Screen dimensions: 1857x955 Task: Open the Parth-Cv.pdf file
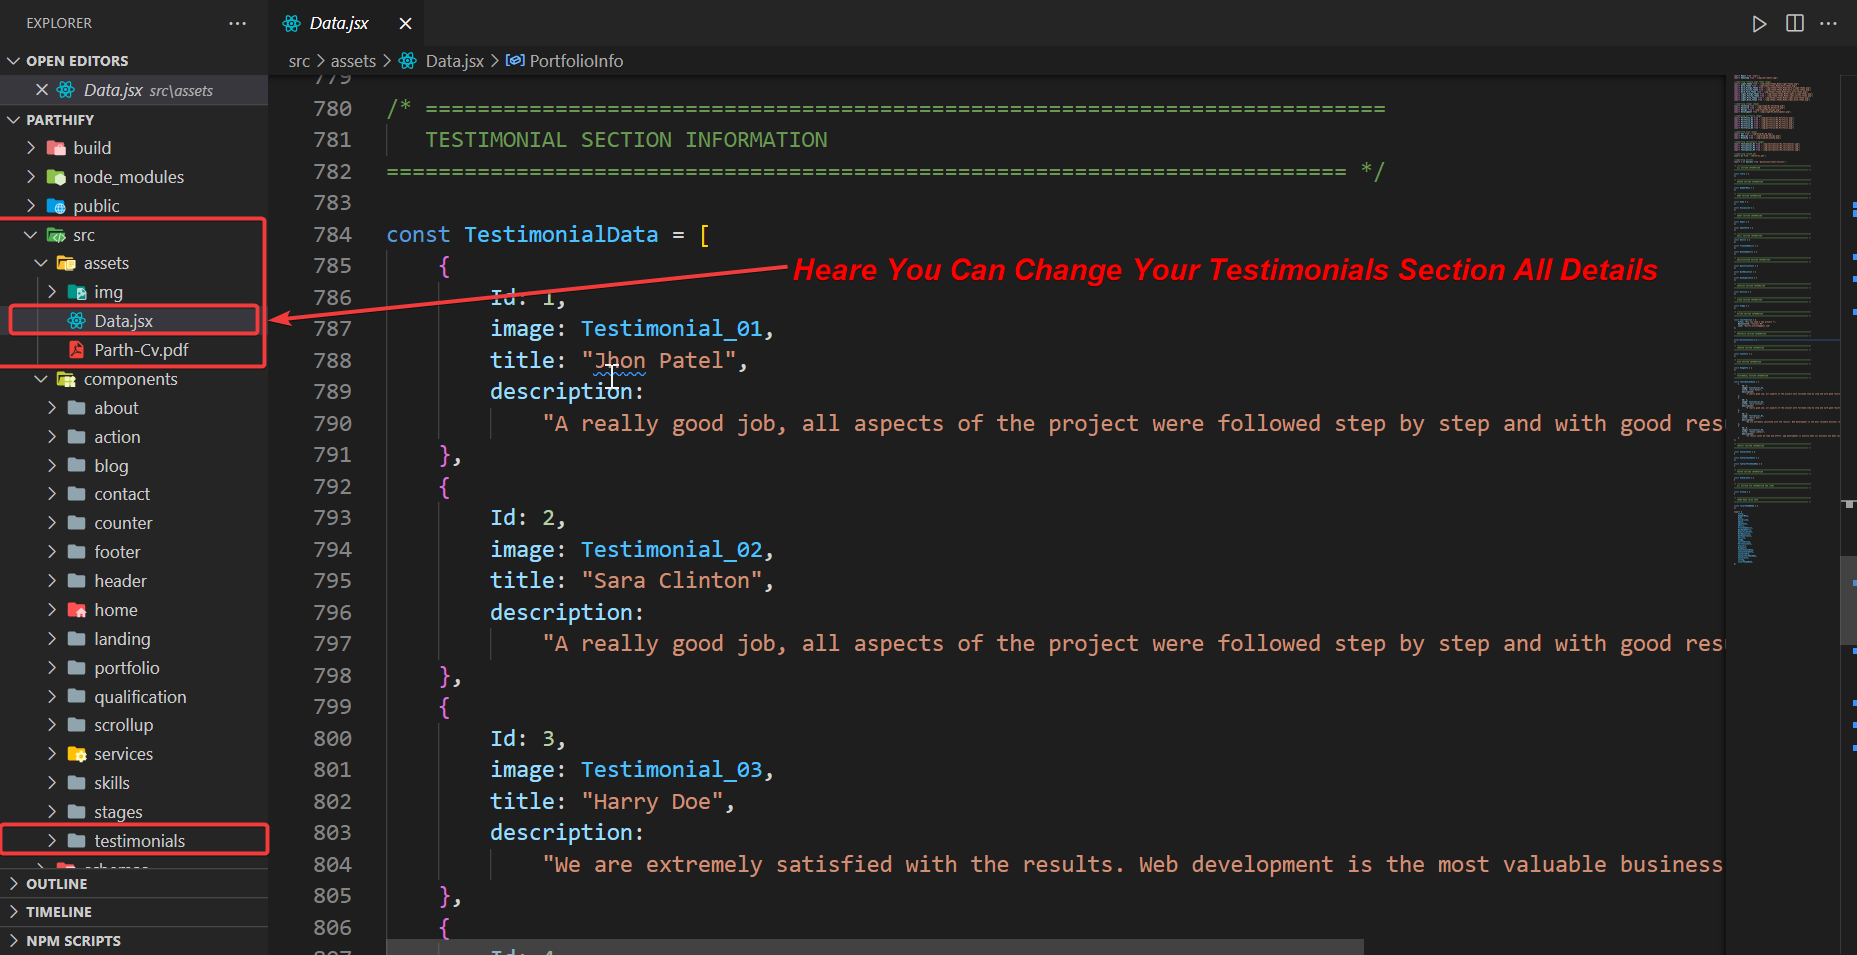pyautogui.click(x=141, y=350)
